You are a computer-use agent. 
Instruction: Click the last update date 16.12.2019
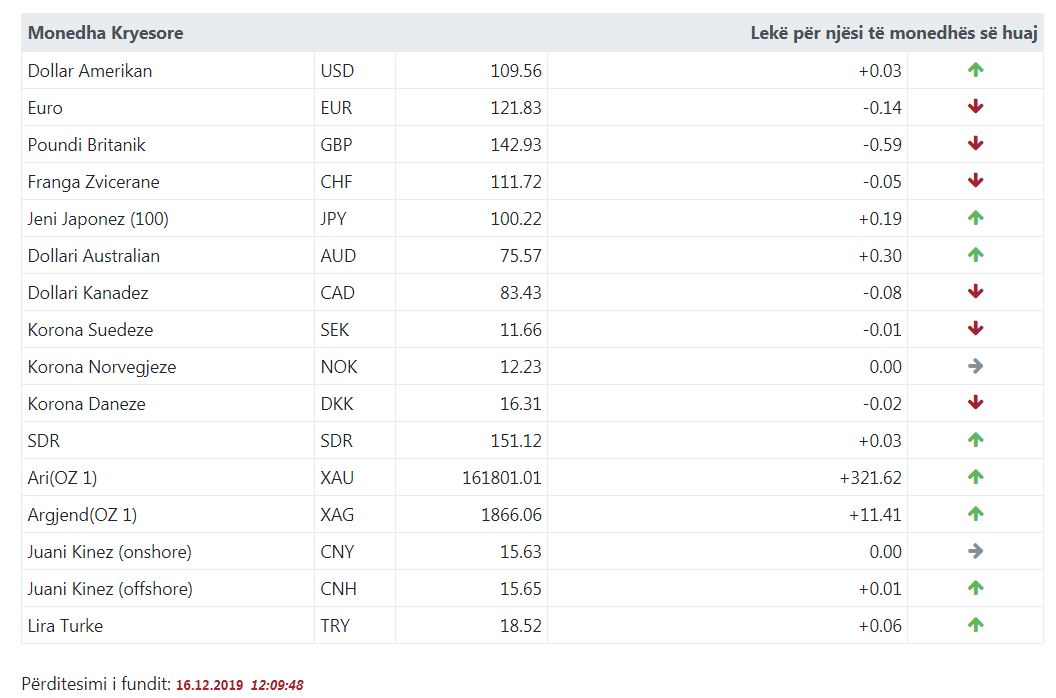pyautogui.click(x=209, y=685)
